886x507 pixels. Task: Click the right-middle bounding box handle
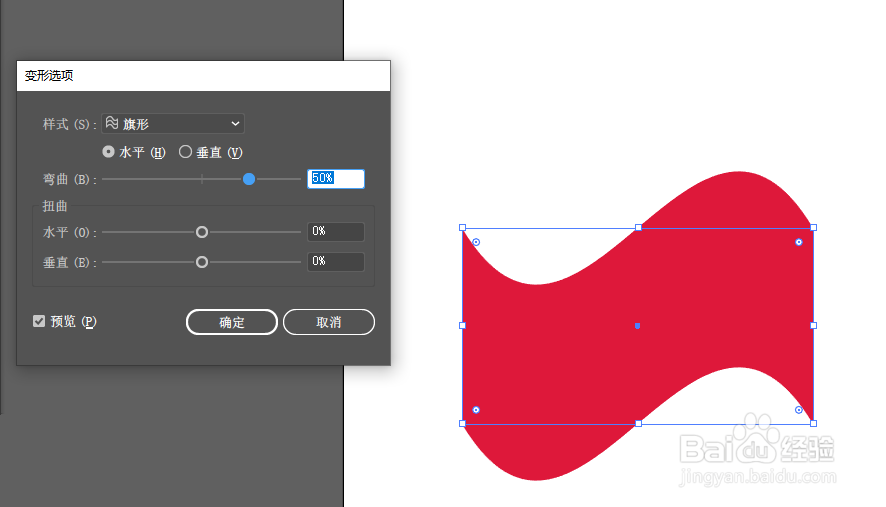814,325
